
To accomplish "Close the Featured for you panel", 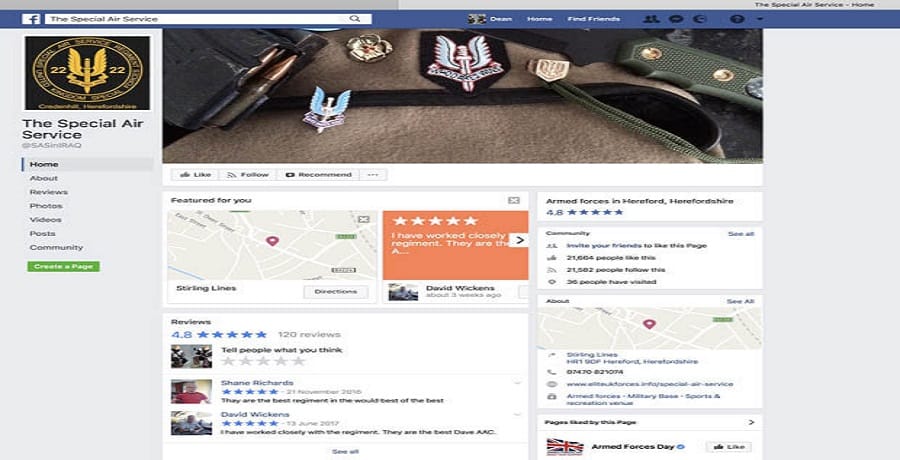I will click(x=514, y=200).
